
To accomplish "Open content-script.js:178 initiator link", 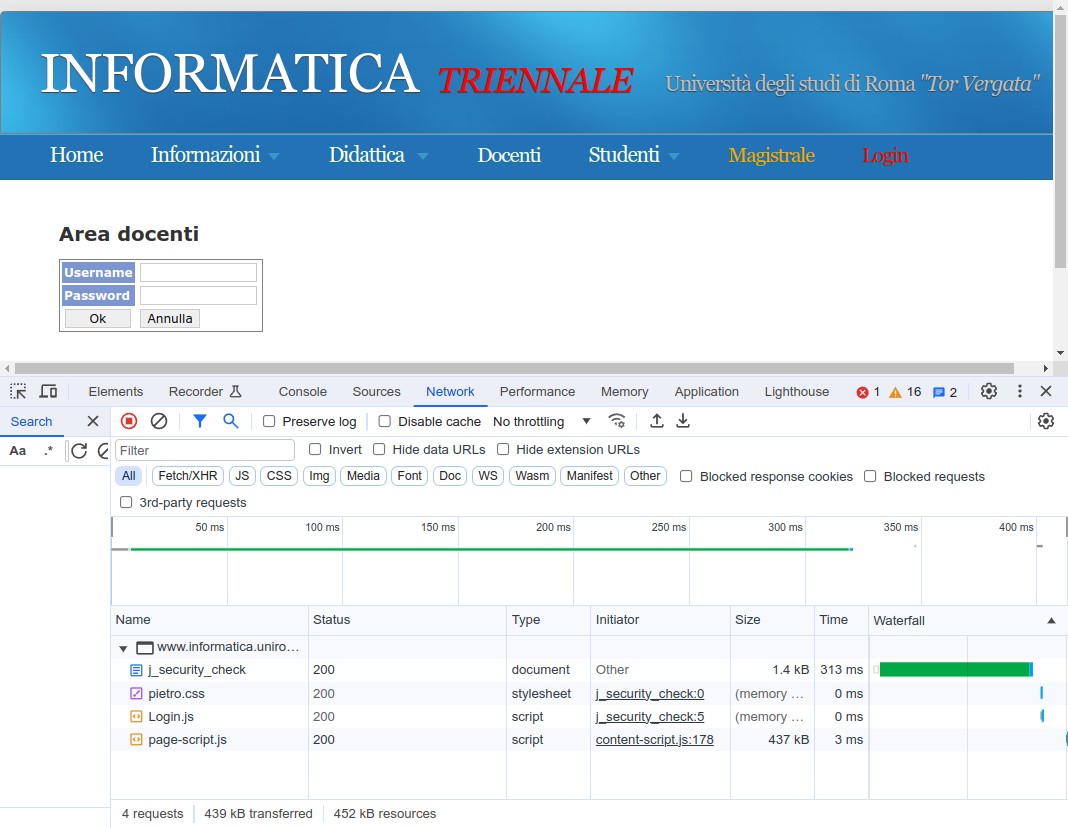I will tap(655, 739).
